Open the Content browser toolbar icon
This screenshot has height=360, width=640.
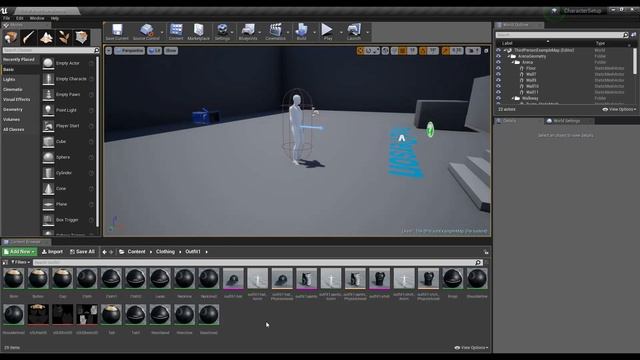pyautogui.click(x=176, y=31)
